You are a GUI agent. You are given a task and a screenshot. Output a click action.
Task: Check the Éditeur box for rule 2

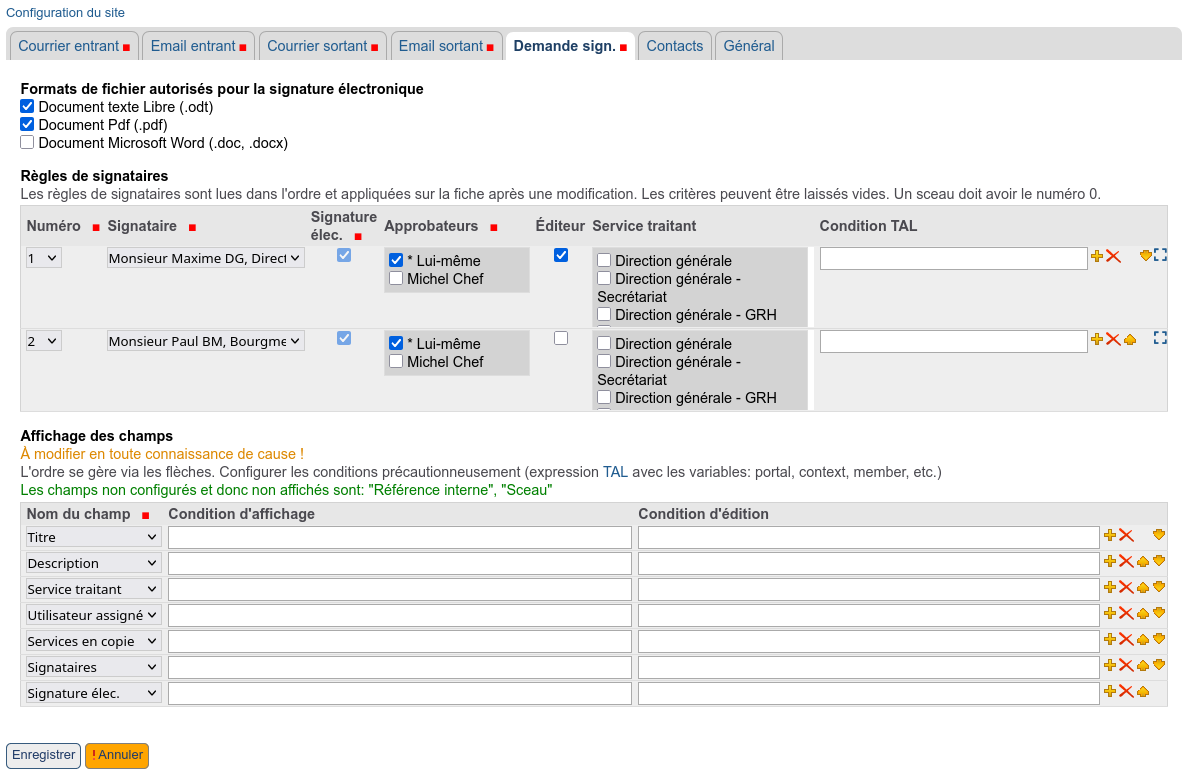point(560,338)
